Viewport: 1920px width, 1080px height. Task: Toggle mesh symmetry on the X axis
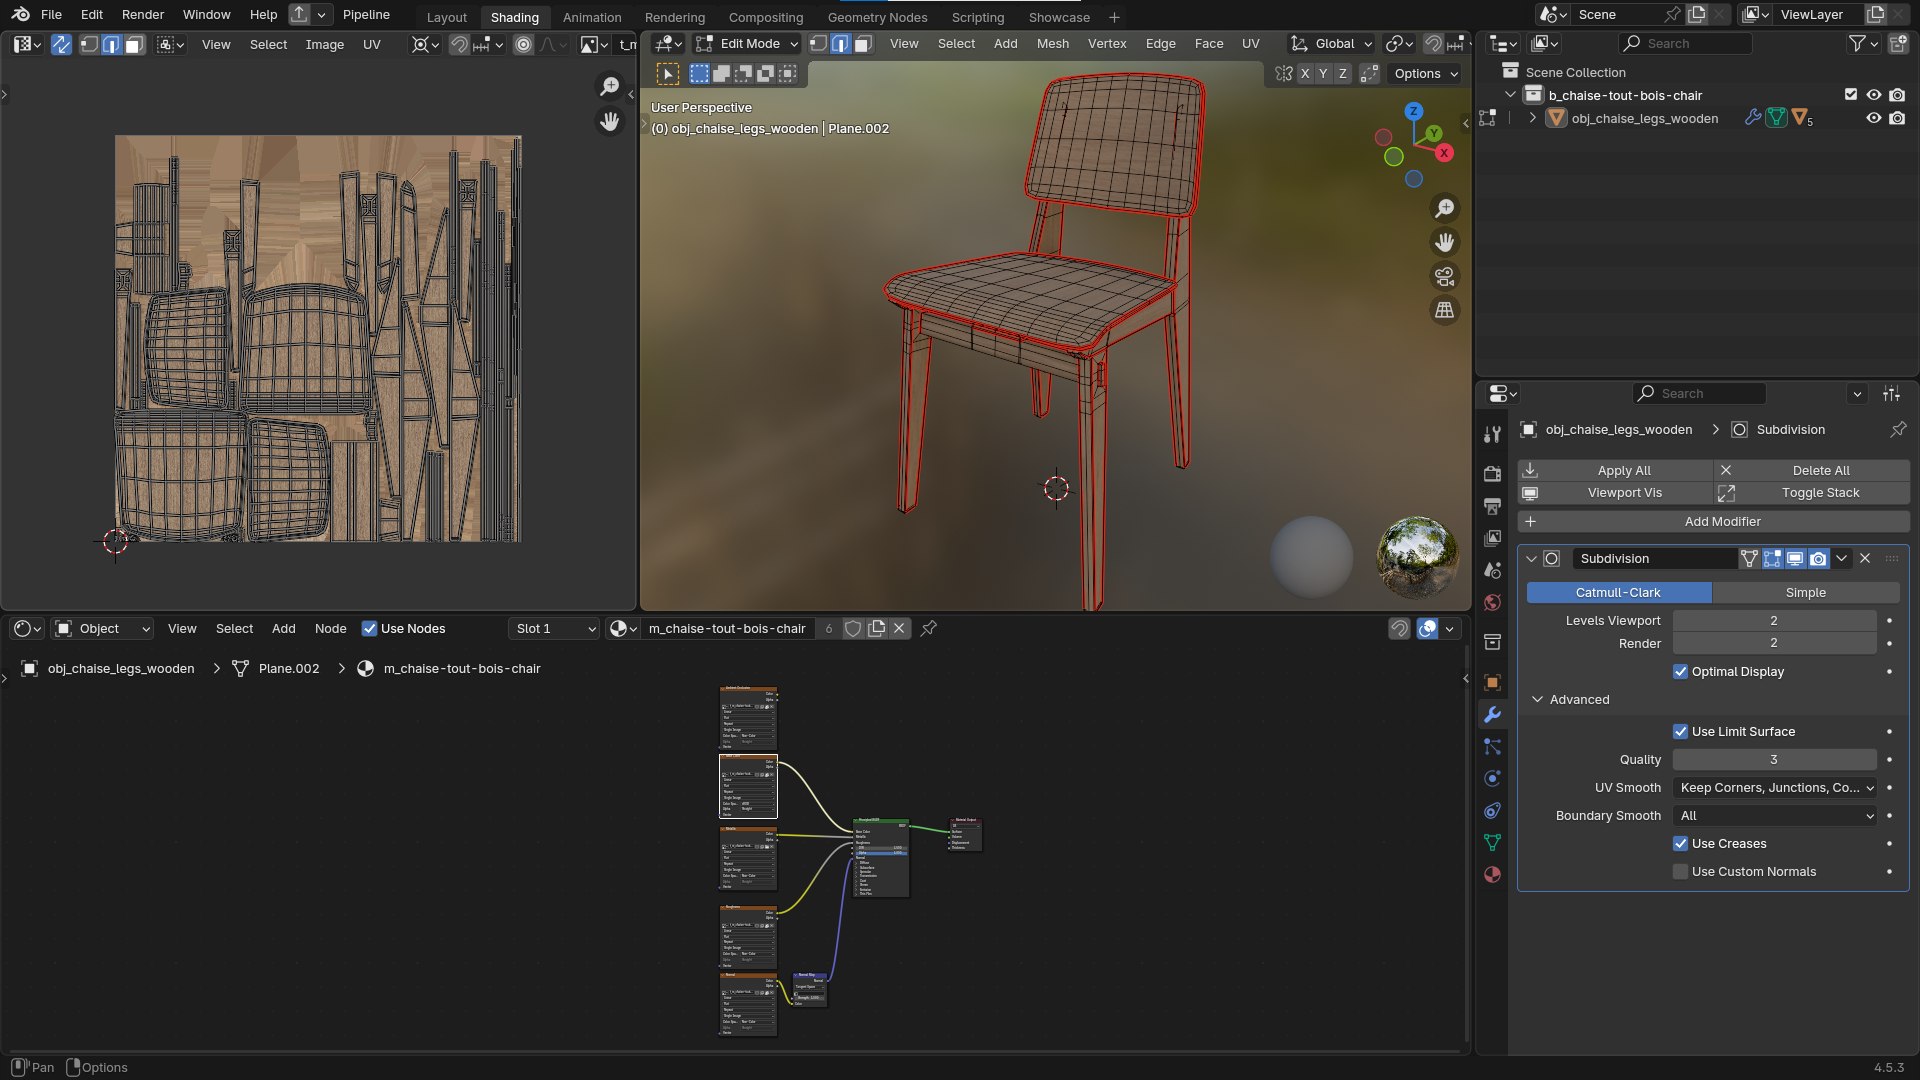tap(1305, 74)
